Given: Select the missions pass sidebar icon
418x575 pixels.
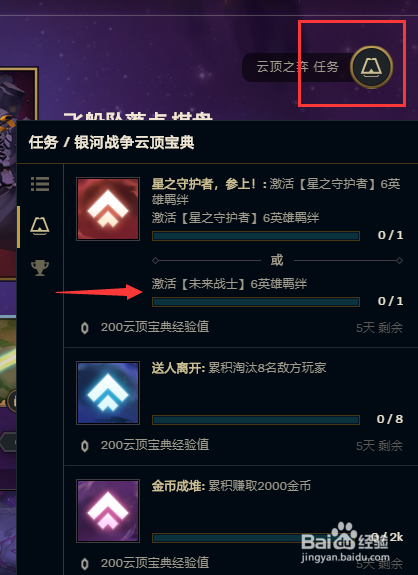Looking at the screenshot, I should pos(40,226).
